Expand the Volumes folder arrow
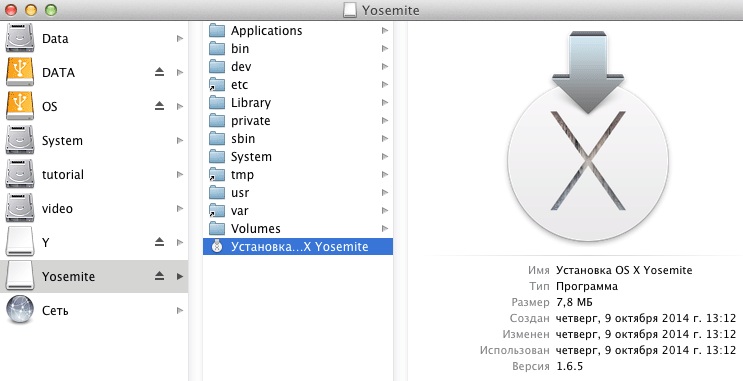 [384, 228]
